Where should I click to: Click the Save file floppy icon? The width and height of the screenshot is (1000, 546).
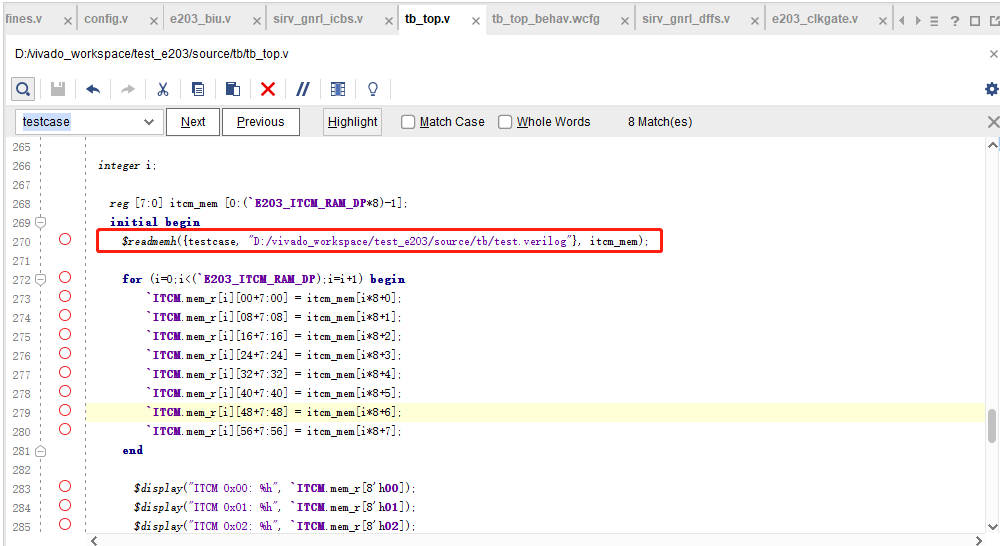pos(58,89)
